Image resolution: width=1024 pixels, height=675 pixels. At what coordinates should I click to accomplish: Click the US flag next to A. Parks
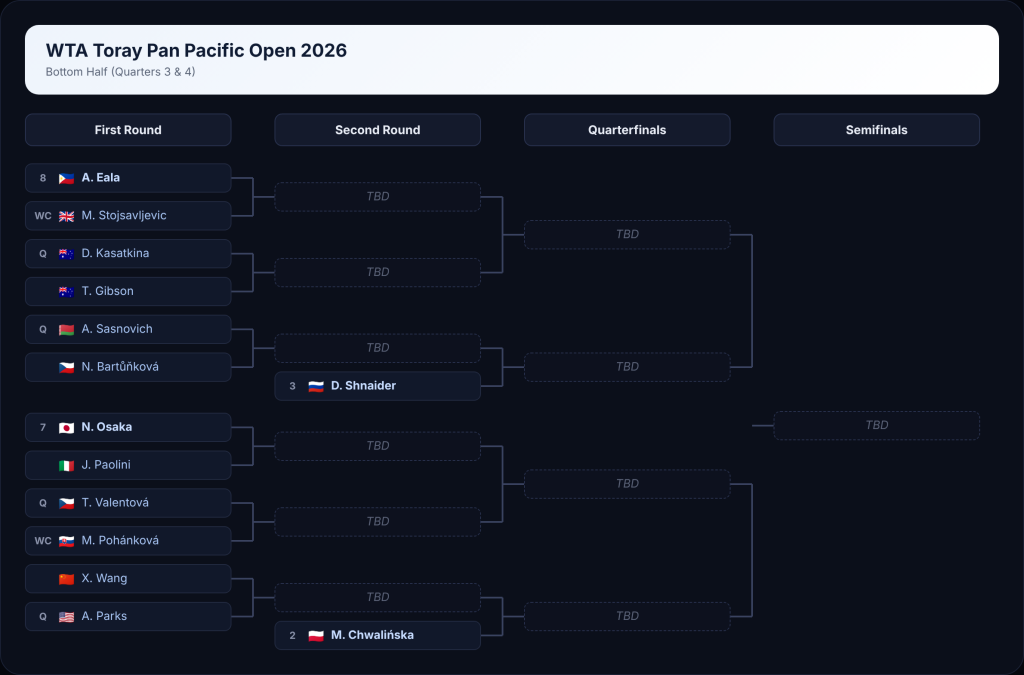66,617
